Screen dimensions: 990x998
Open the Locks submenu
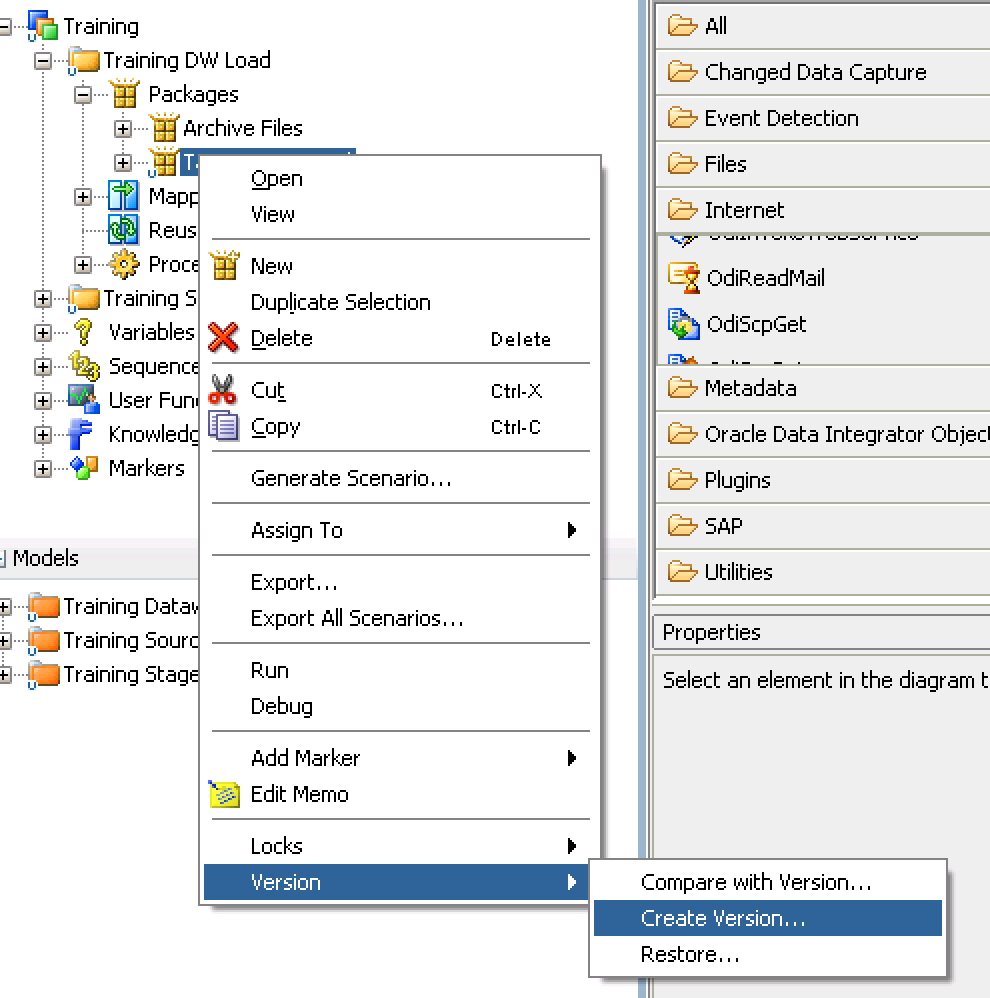(399, 846)
